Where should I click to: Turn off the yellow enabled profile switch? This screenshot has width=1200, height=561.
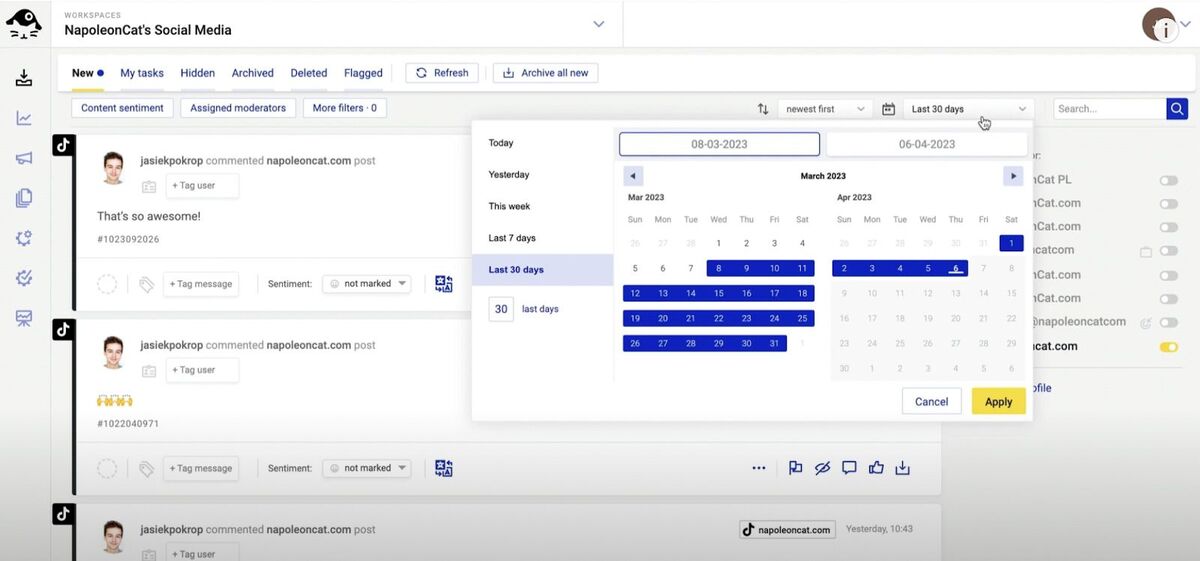point(1168,347)
